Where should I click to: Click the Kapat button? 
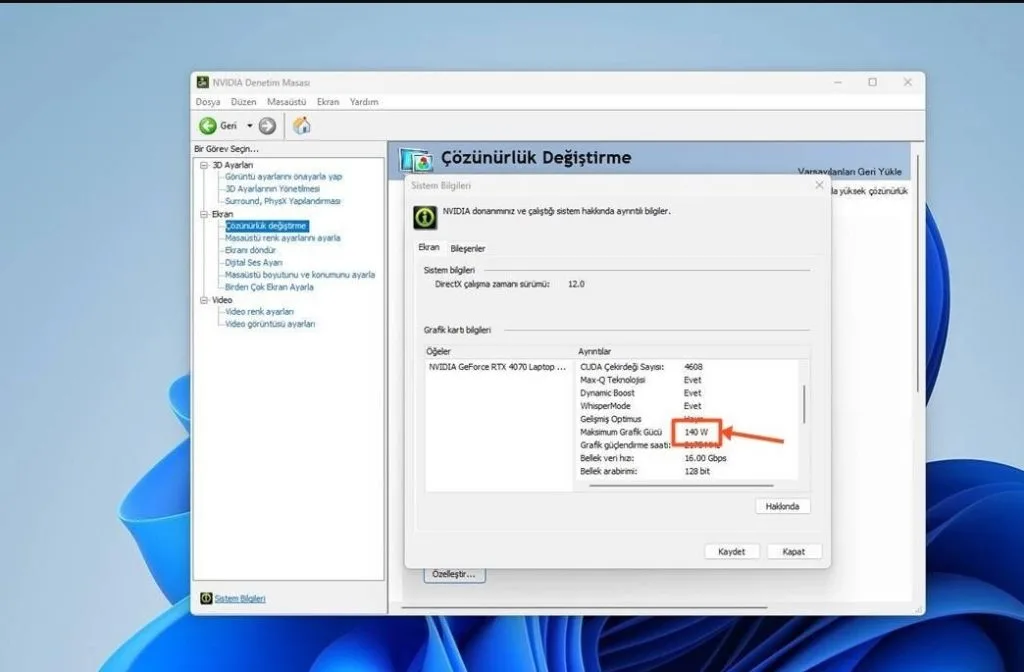click(x=793, y=552)
